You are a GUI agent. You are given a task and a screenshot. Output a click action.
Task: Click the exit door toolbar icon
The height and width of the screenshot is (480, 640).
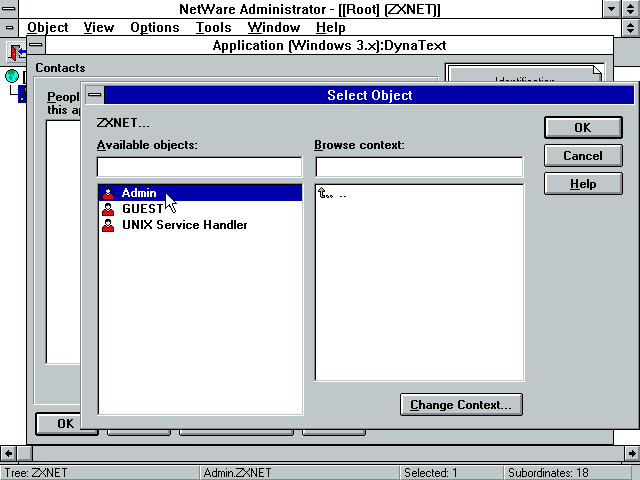pos(16,52)
